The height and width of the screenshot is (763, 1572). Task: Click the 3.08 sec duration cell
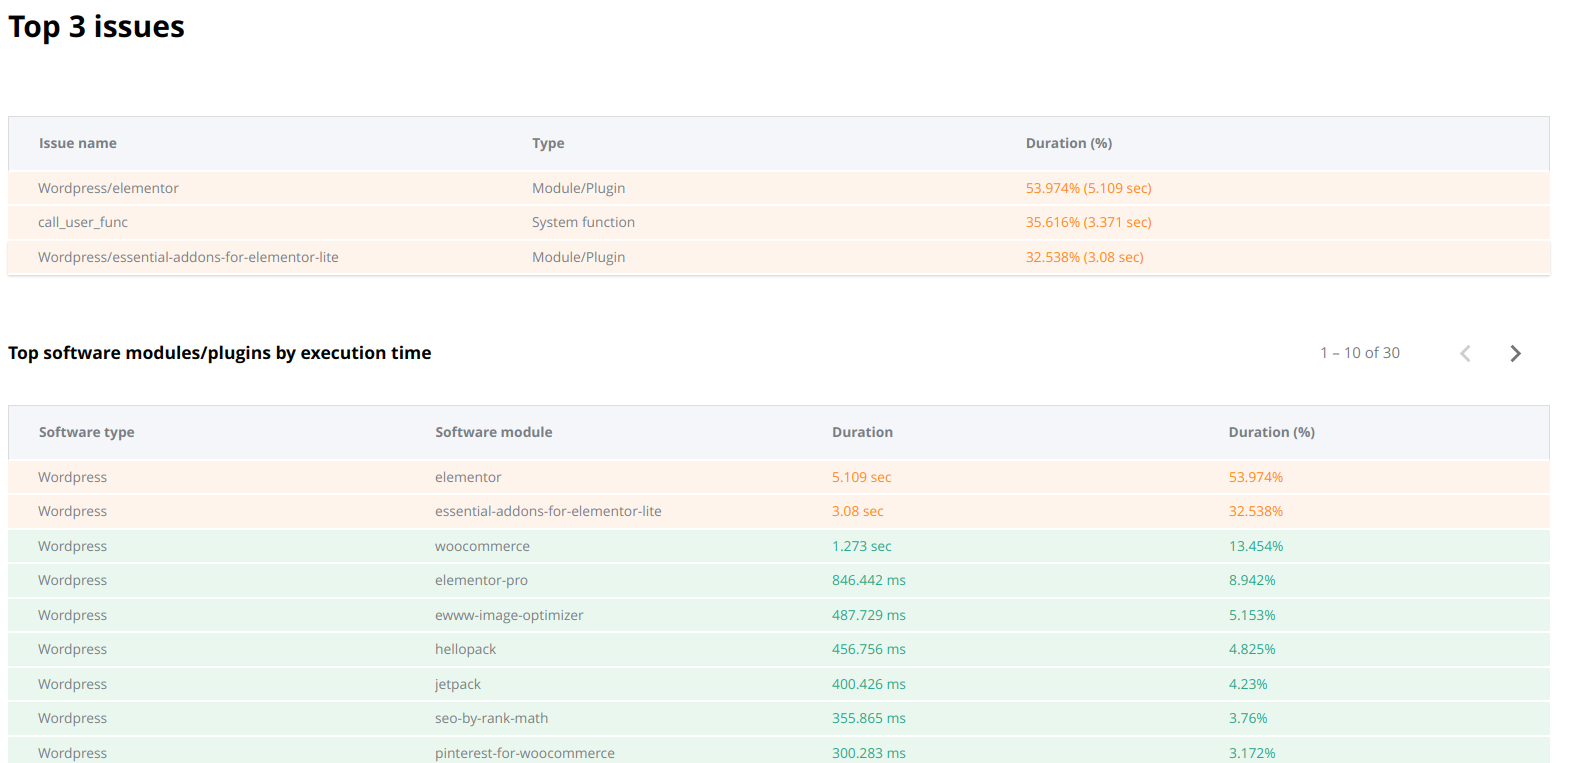click(858, 511)
